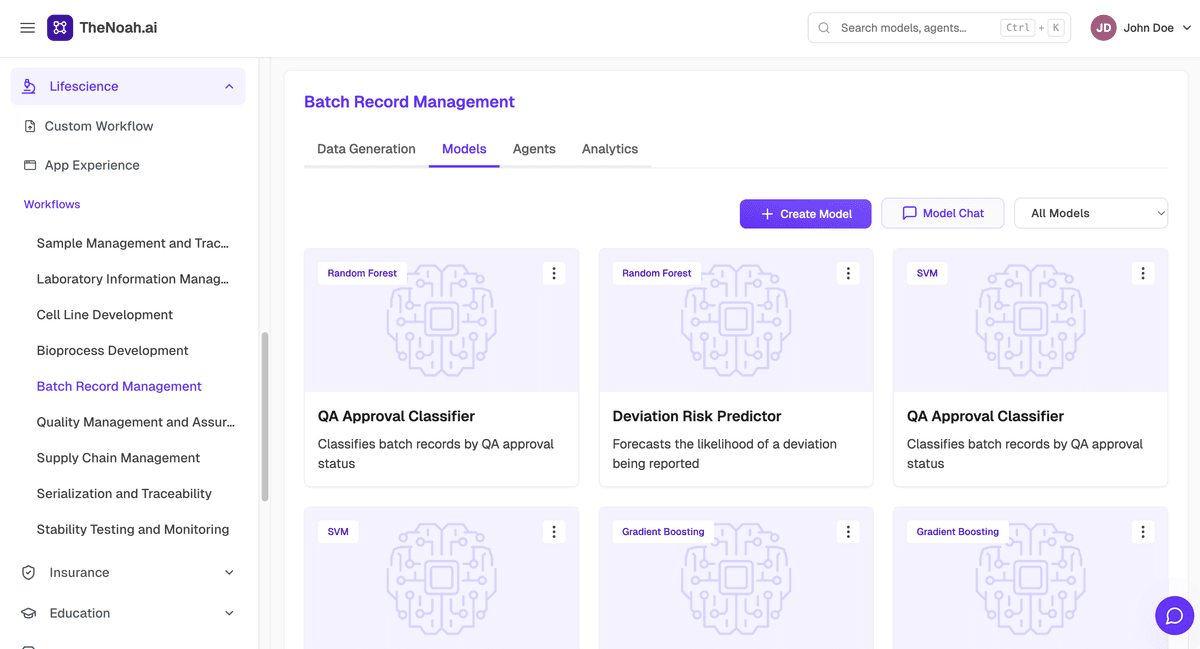The width and height of the screenshot is (1200, 649).
Task: Click the Create Model button
Action: click(806, 213)
